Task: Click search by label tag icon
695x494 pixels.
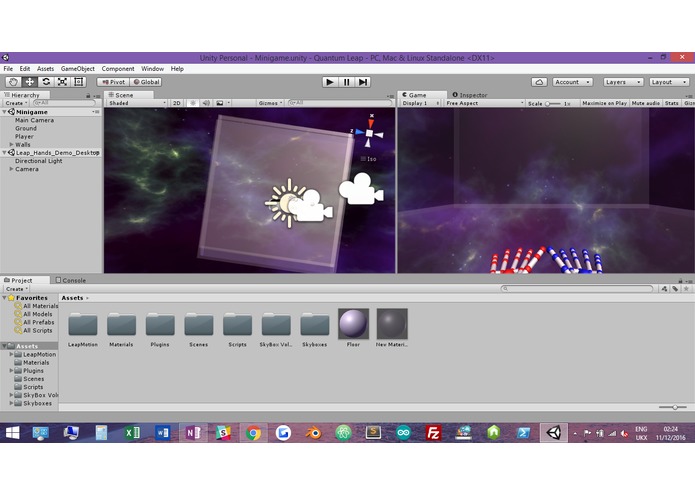Action: 675,288
